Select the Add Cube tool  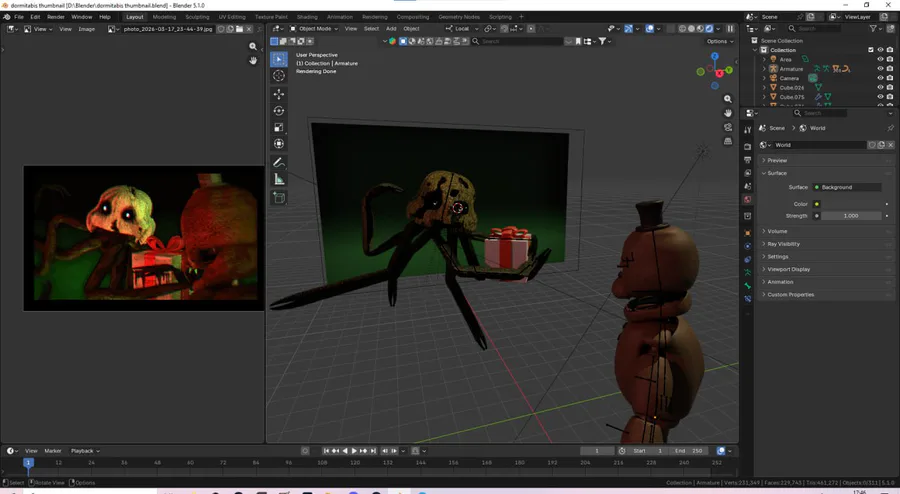coord(279,198)
